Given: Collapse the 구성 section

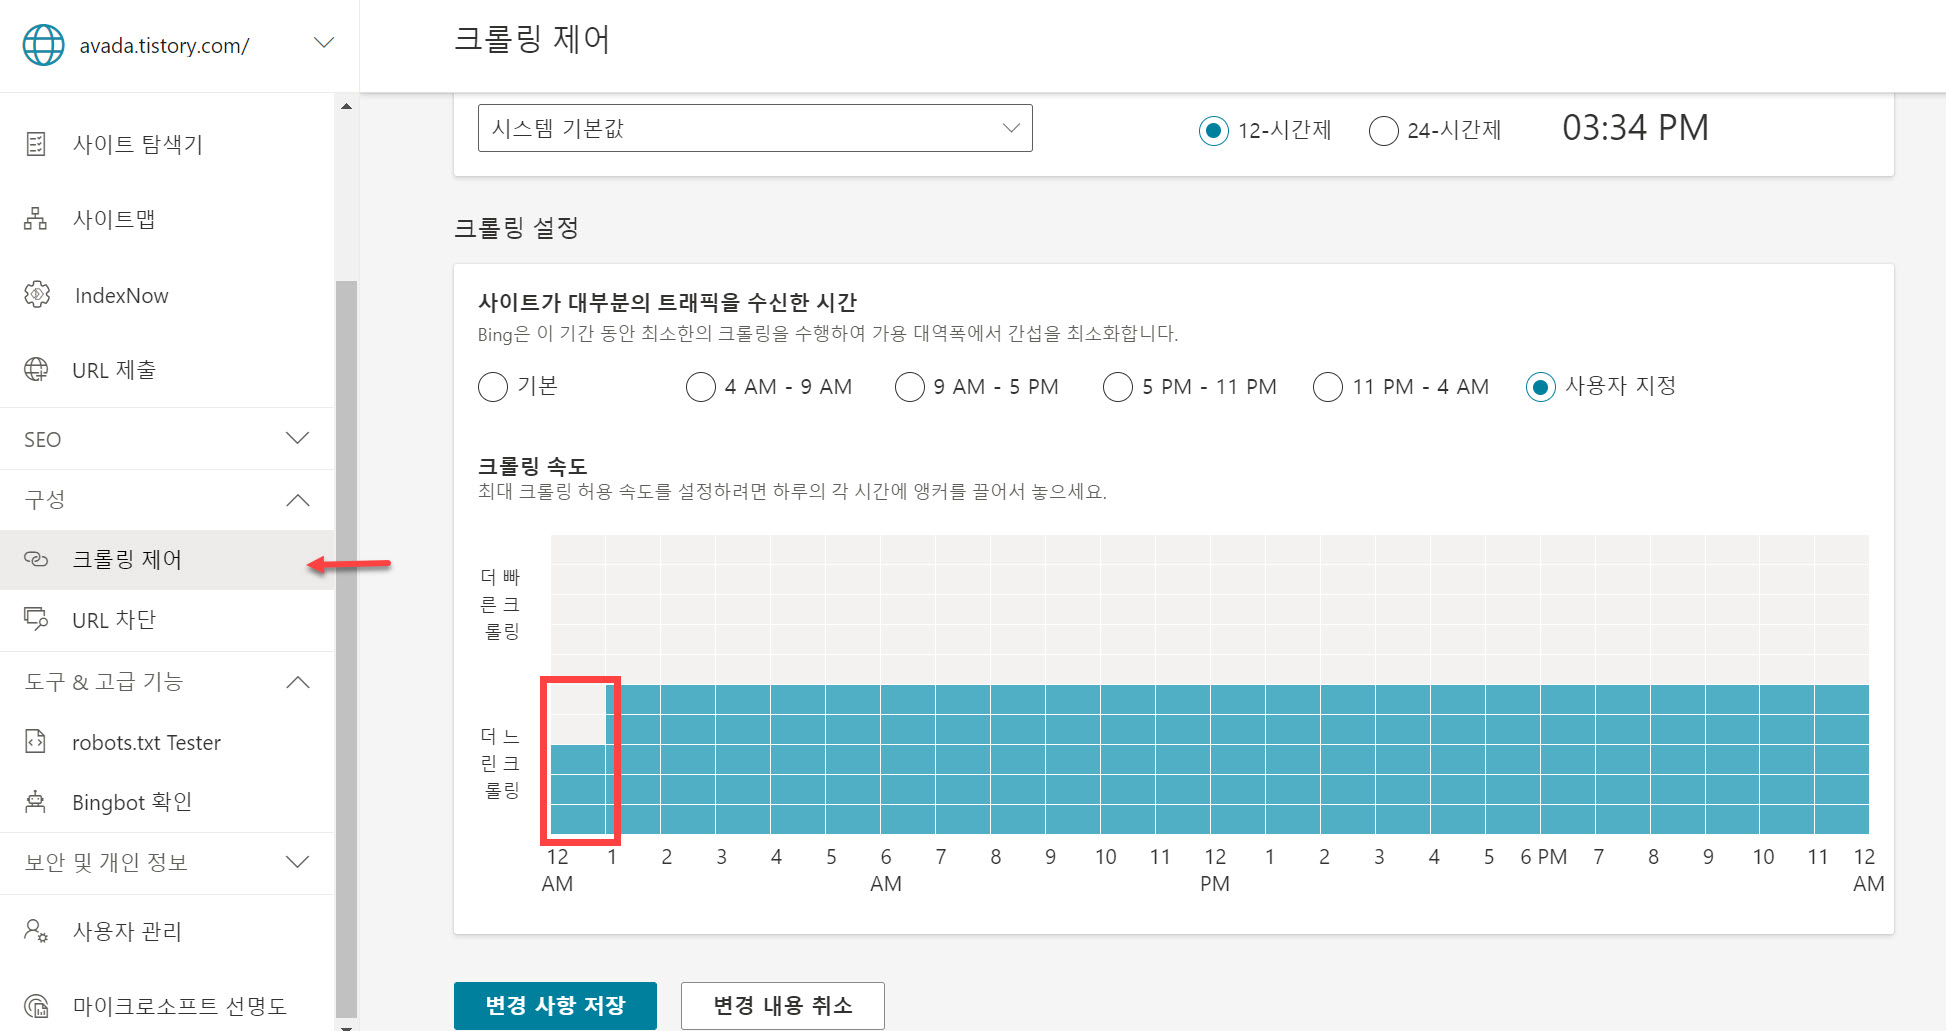Looking at the screenshot, I should point(297,500).
